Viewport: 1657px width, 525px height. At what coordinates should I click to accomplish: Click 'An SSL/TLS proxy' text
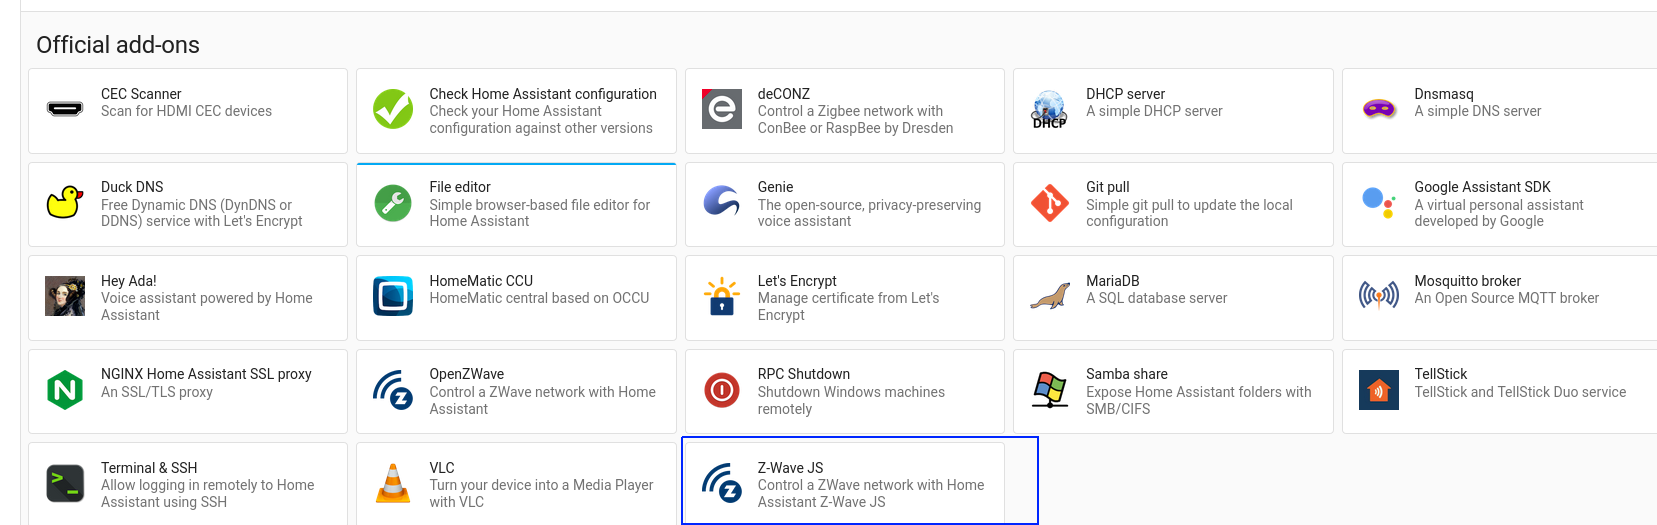(x=157, y=392)
